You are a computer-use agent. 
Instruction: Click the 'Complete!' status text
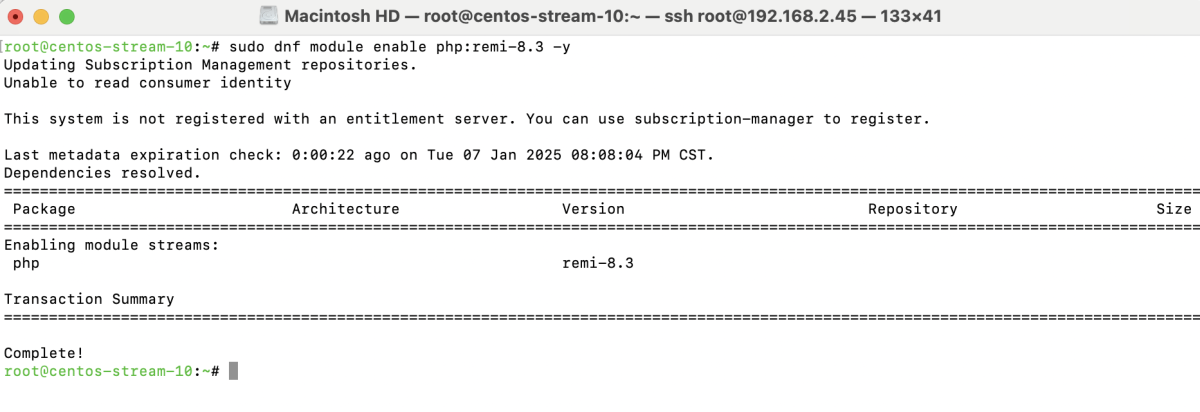tap(44, 353)
